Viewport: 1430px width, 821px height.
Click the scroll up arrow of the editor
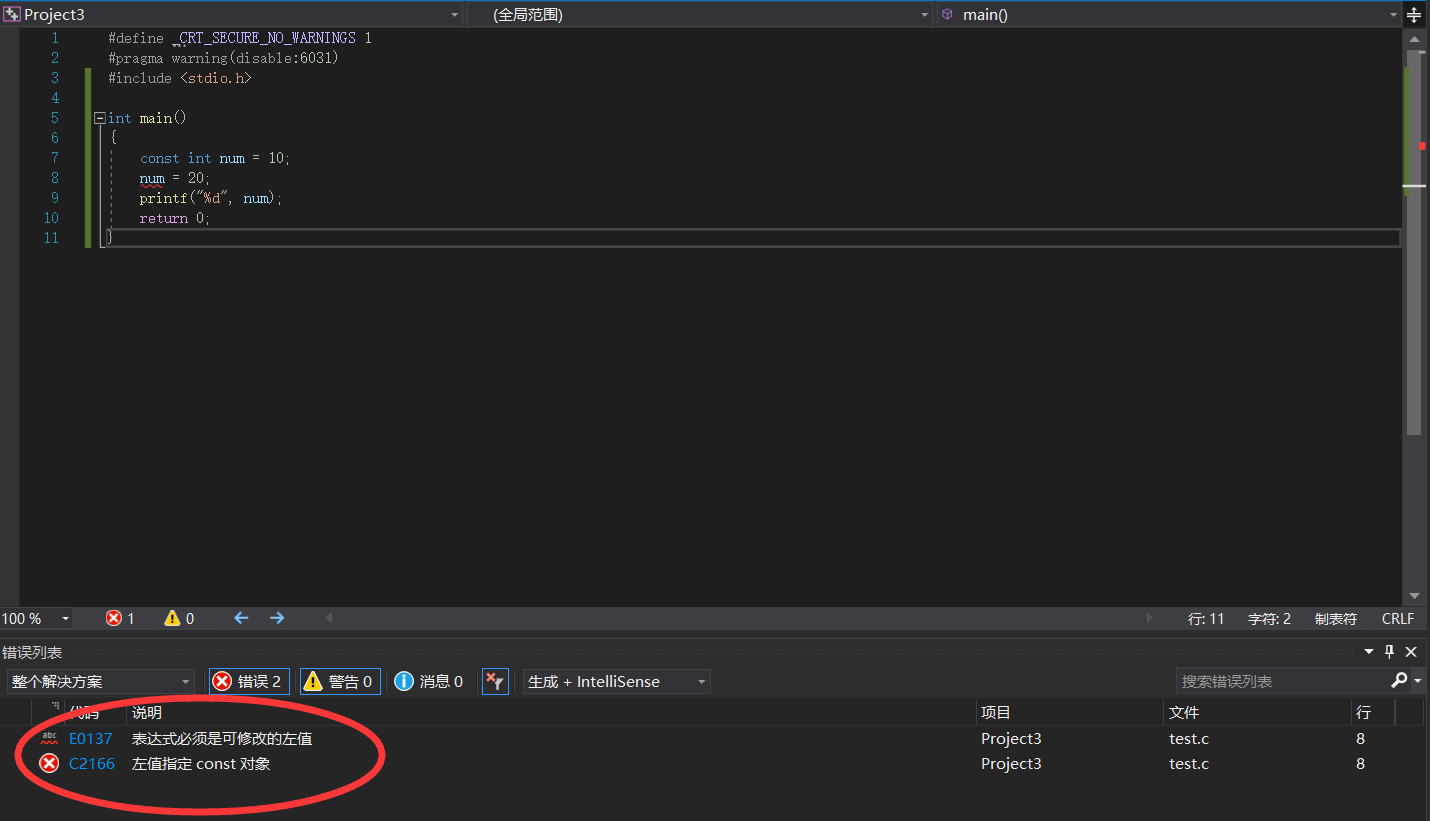pyautogui.click(x=1414, y=37)
